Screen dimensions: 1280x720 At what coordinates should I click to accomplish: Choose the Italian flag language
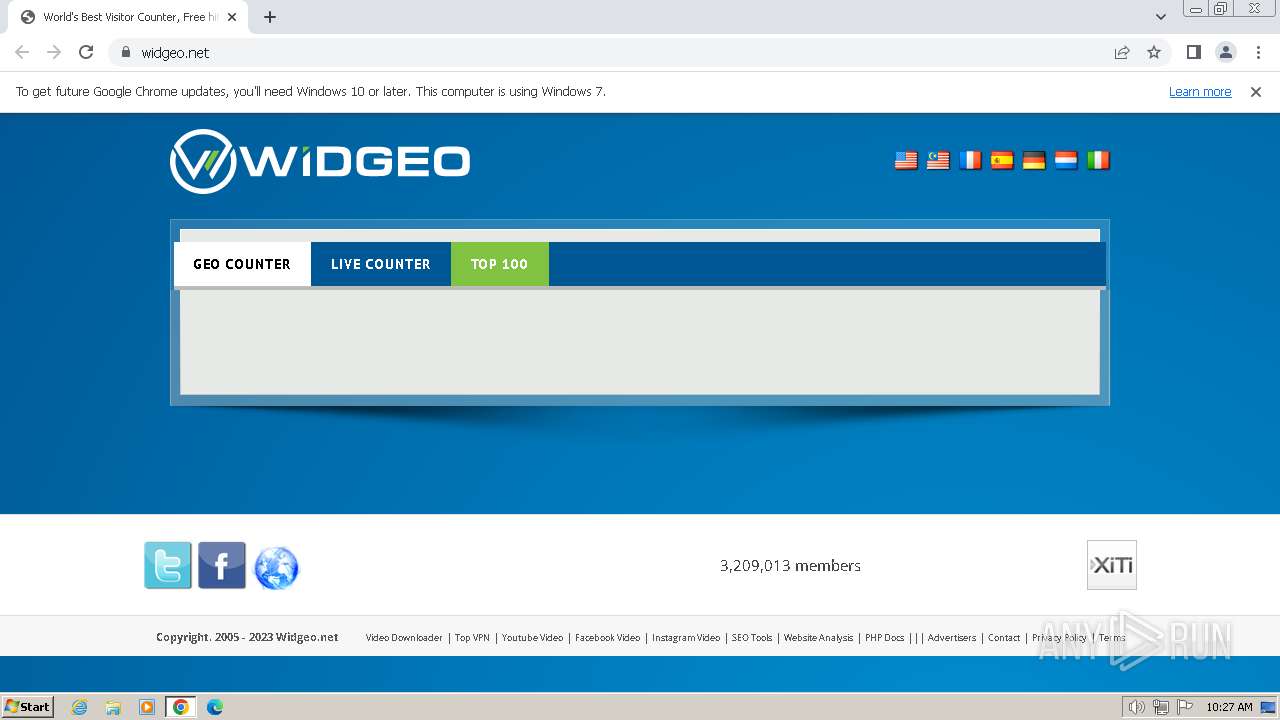click(x=1098, y=160)
